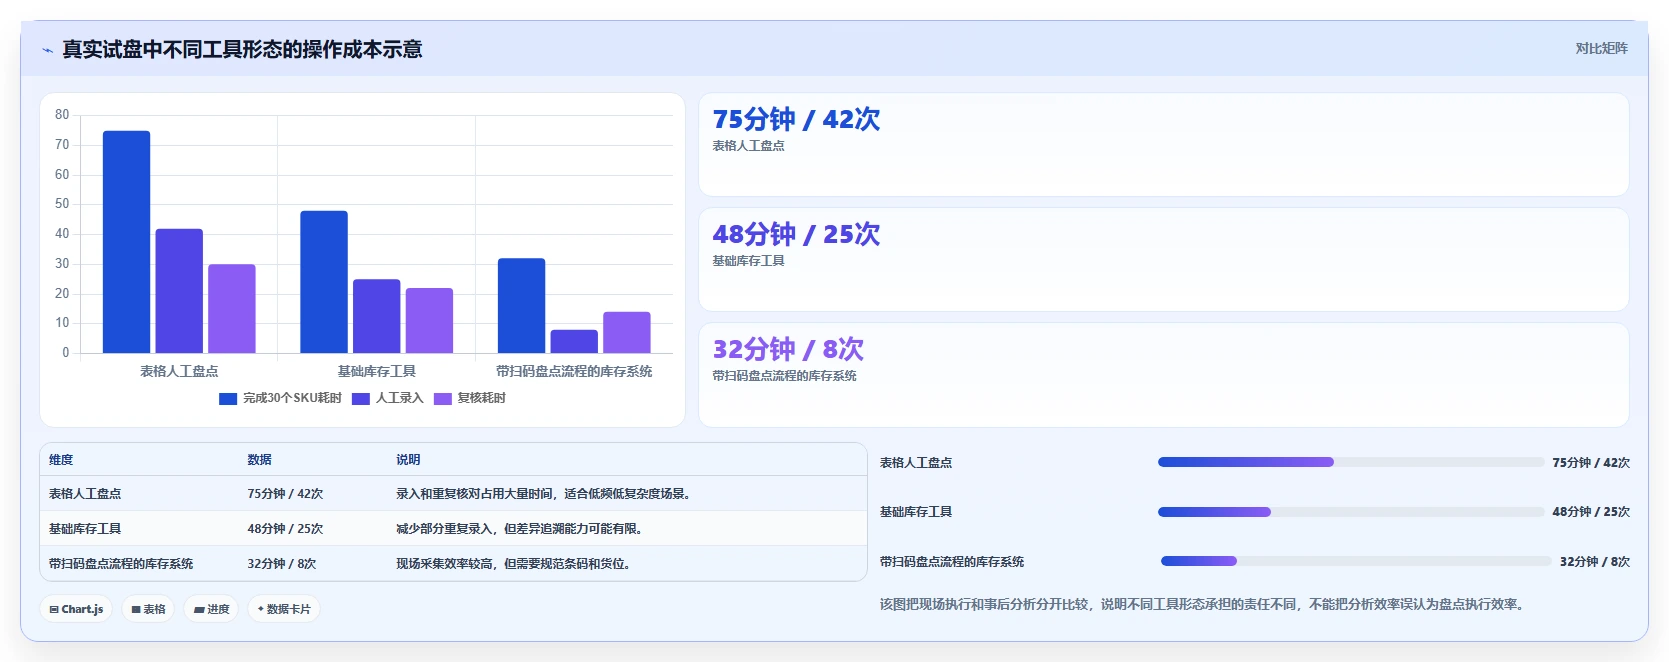The width and height of the screenshot is (1669, 662).
Task: Click the footnote starting with 该图把现场执行
Action: click(x=1204, y=605)
